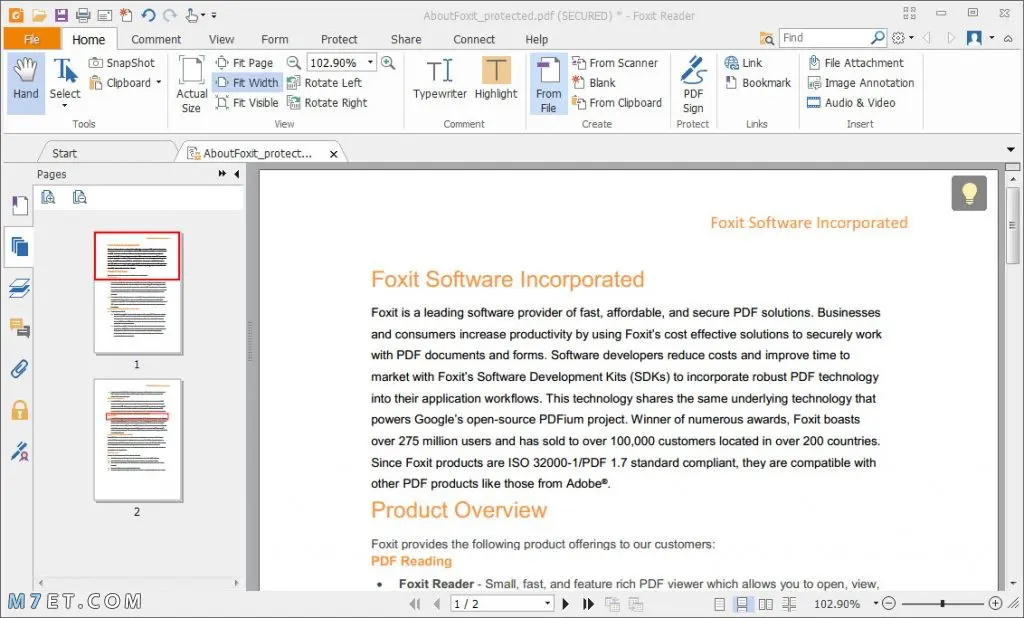1024x618 pixels.
Task: Open the Security lock panel
Action: (x=20, y=410)
